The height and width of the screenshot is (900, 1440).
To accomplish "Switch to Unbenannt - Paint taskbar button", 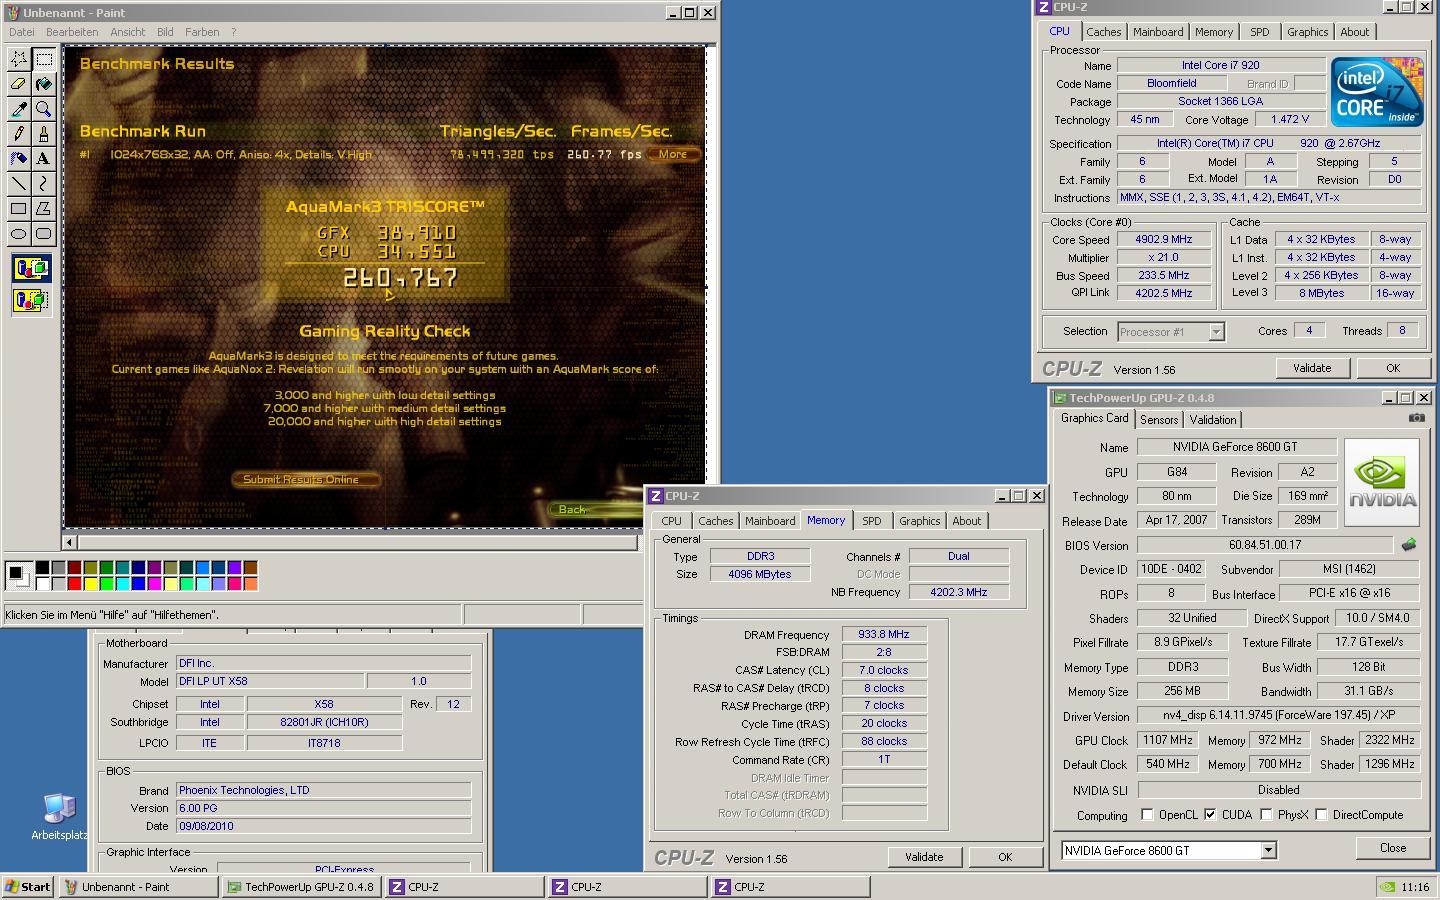I will point(138,887).
